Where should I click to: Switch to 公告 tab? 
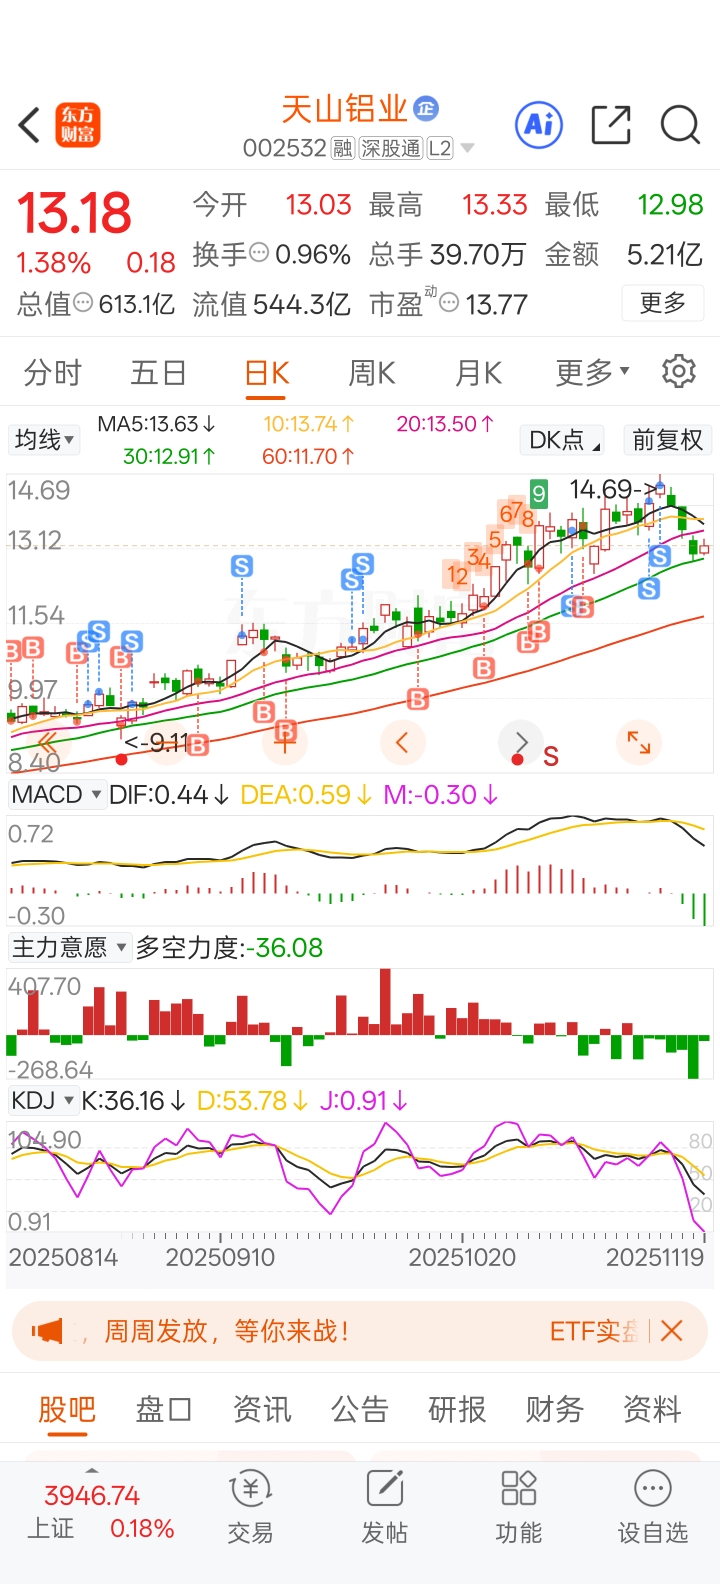[x=359, y=1409]
